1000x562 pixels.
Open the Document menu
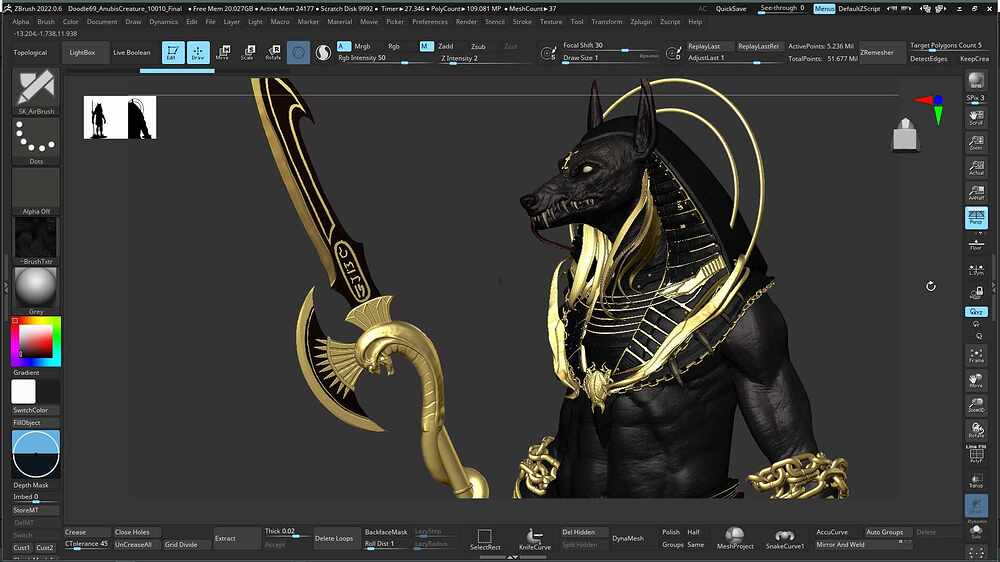coord(102,21)
